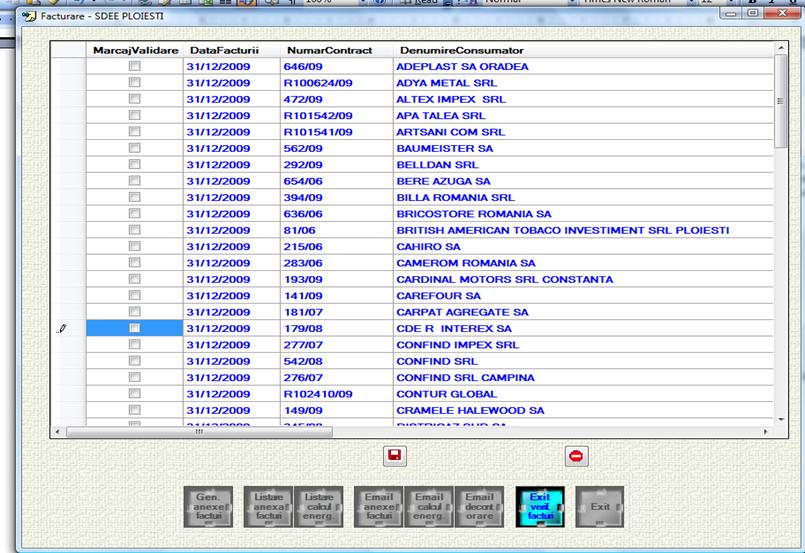Click the Listare calcul energ. button

(318, 507)
